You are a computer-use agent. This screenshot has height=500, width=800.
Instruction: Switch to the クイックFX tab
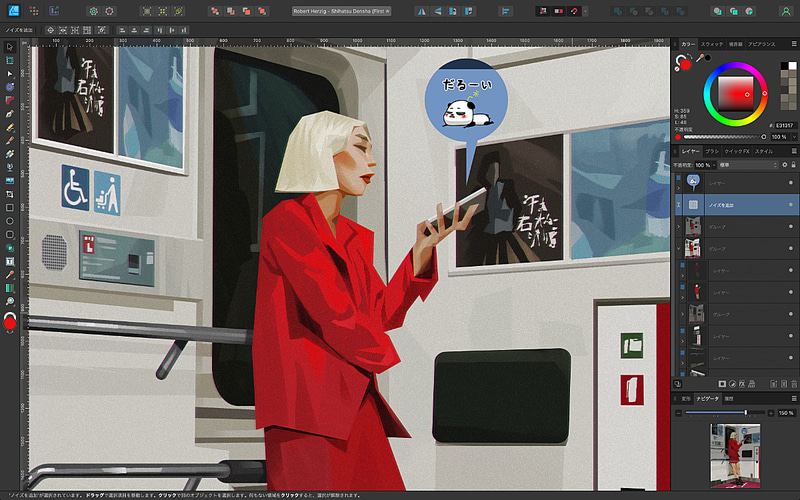pyautogui.click(x=737, y=152)
